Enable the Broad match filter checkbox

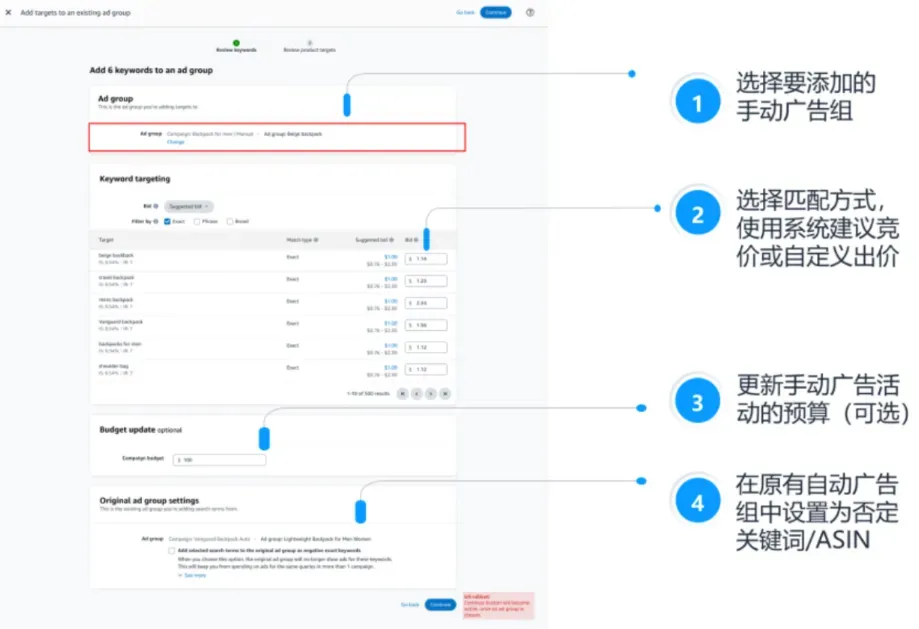click(230, 222)
